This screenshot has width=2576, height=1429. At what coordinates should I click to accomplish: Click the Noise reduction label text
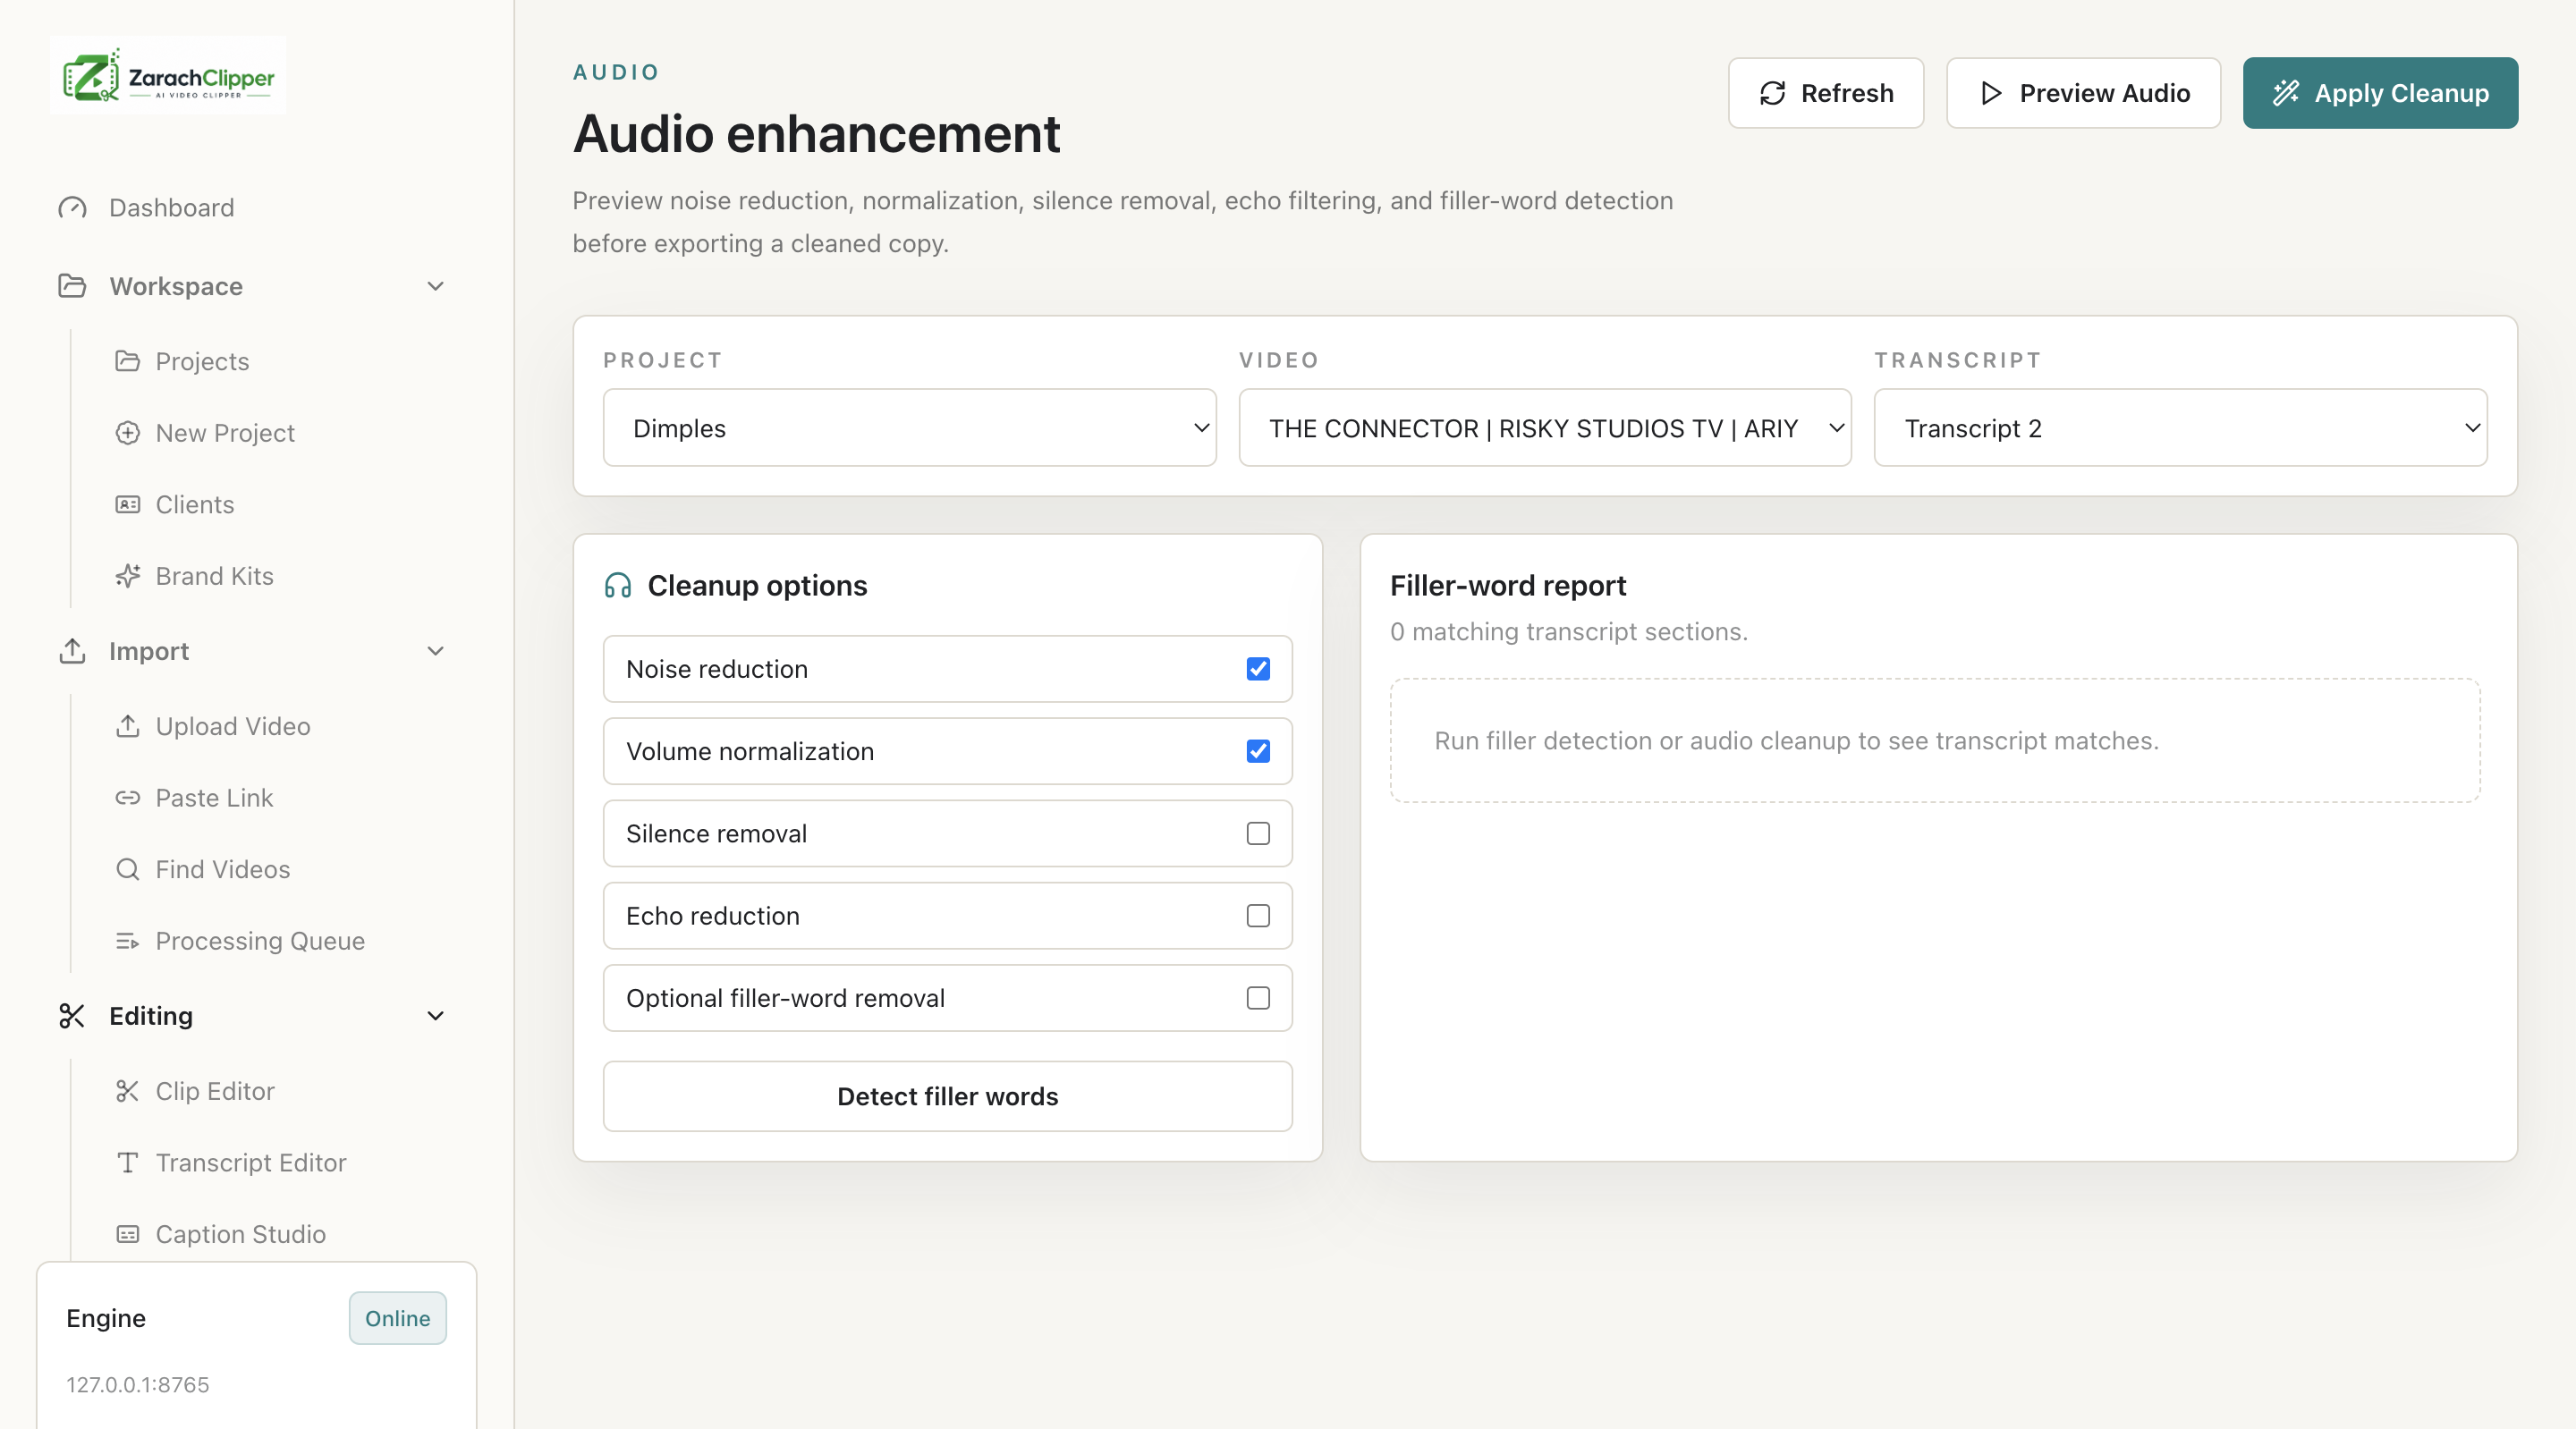[717, 669]
